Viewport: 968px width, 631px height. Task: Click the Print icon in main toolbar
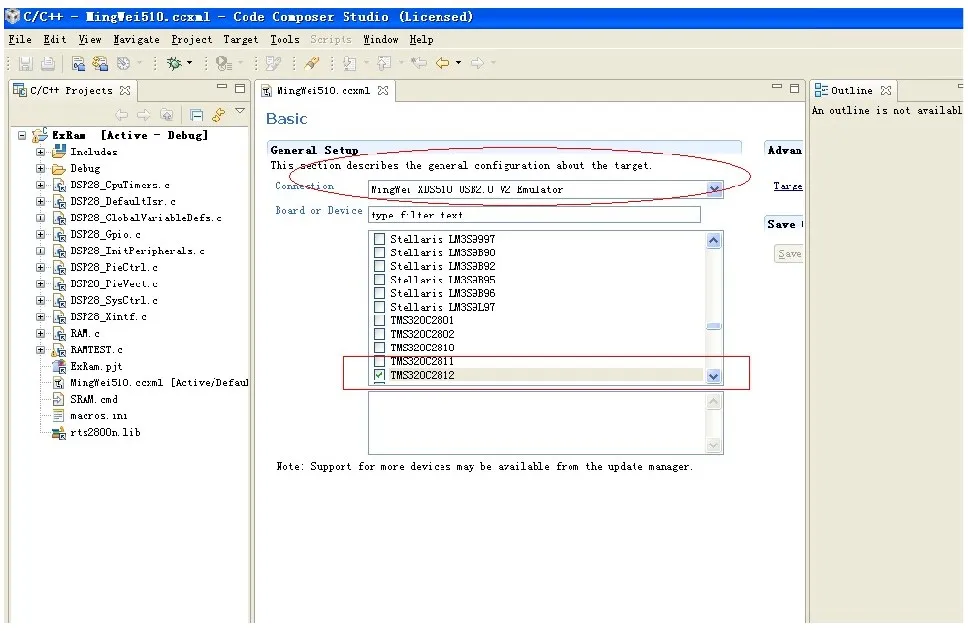pyautogui.click(x=48, y=63)
